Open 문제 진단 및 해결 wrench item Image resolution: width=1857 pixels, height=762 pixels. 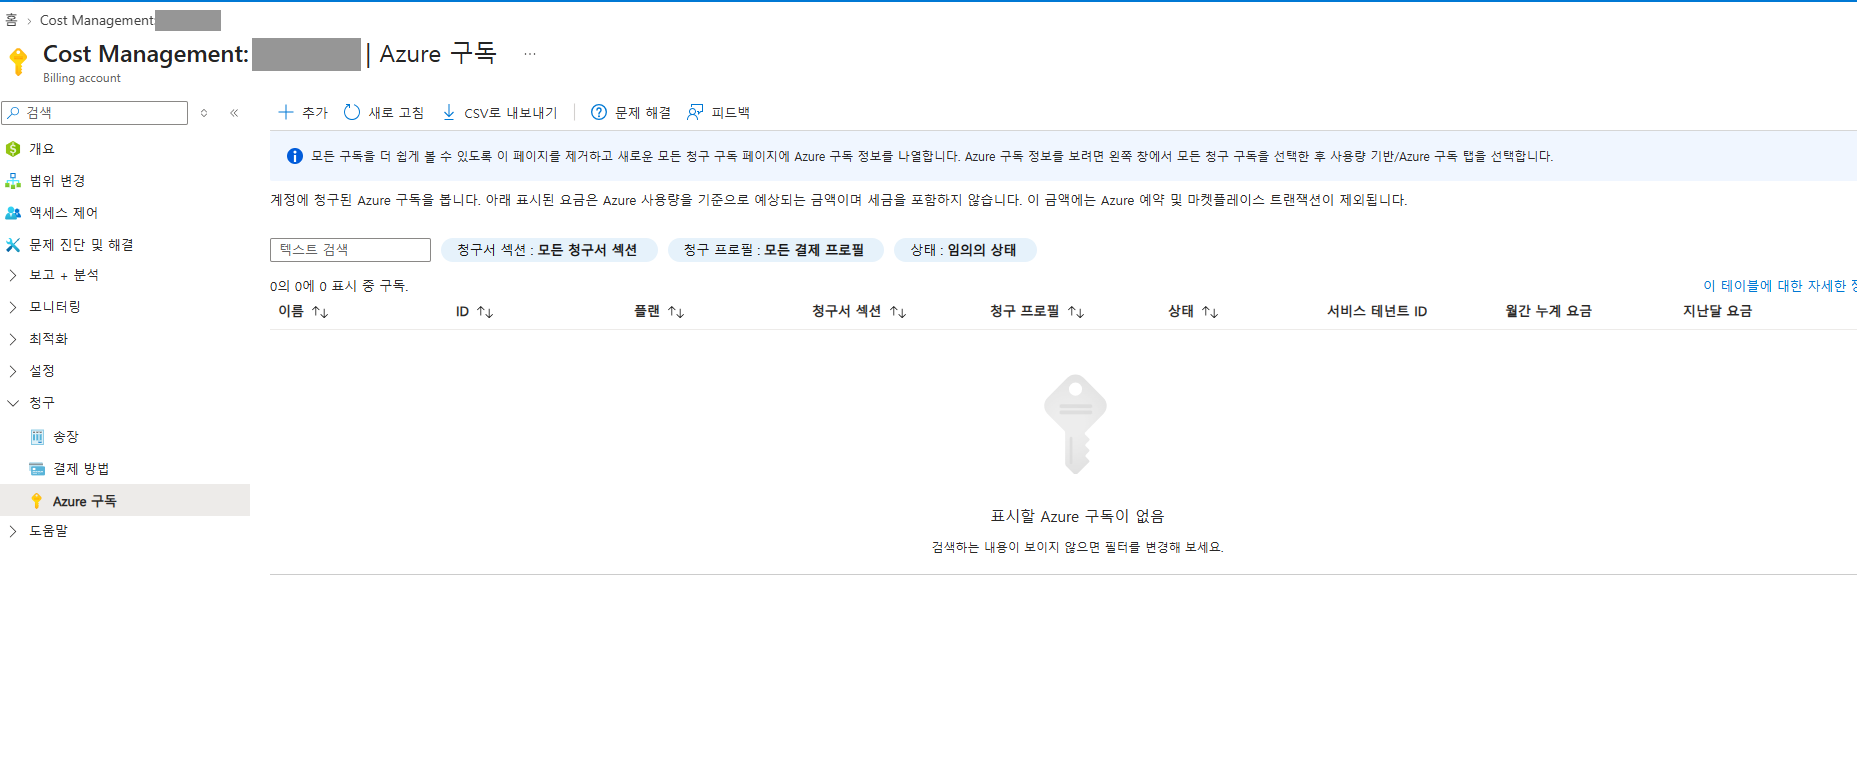pos(13,245)
